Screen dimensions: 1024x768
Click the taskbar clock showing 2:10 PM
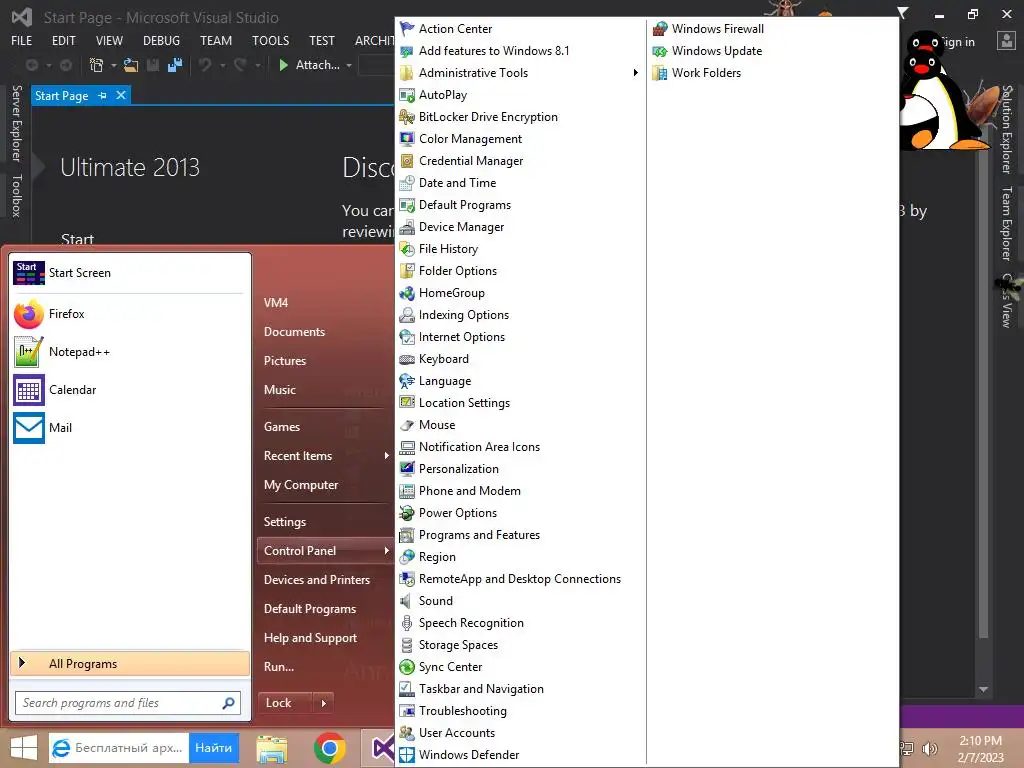coord(980,749)
